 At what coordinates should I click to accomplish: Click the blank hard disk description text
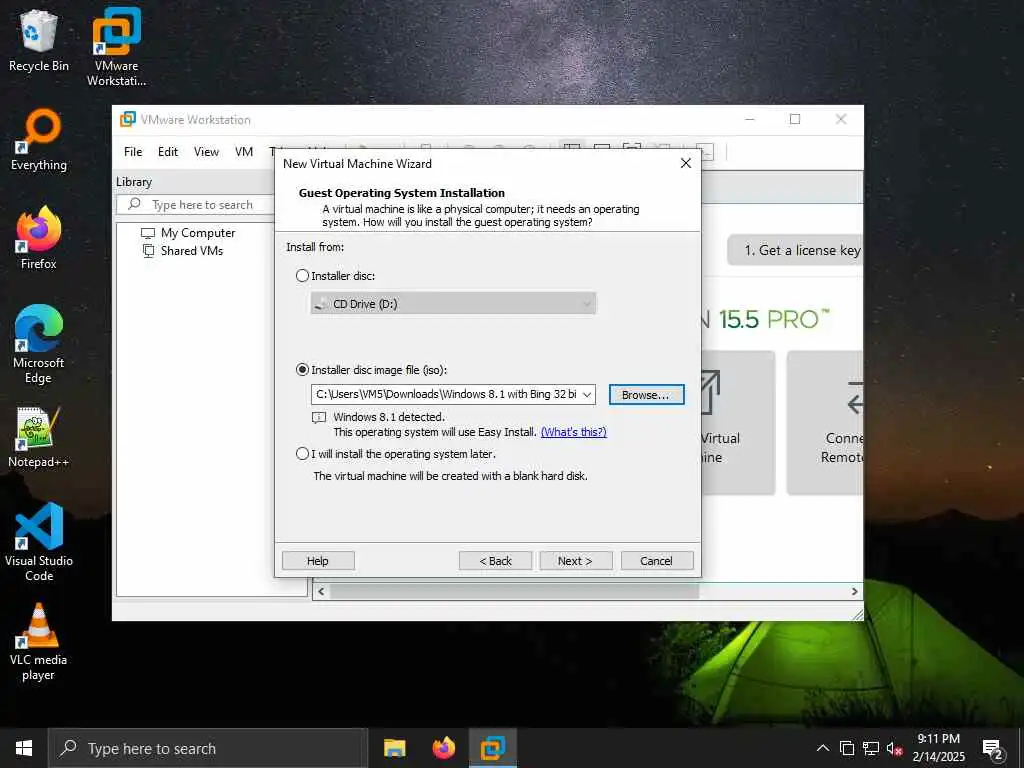[451, 476]
